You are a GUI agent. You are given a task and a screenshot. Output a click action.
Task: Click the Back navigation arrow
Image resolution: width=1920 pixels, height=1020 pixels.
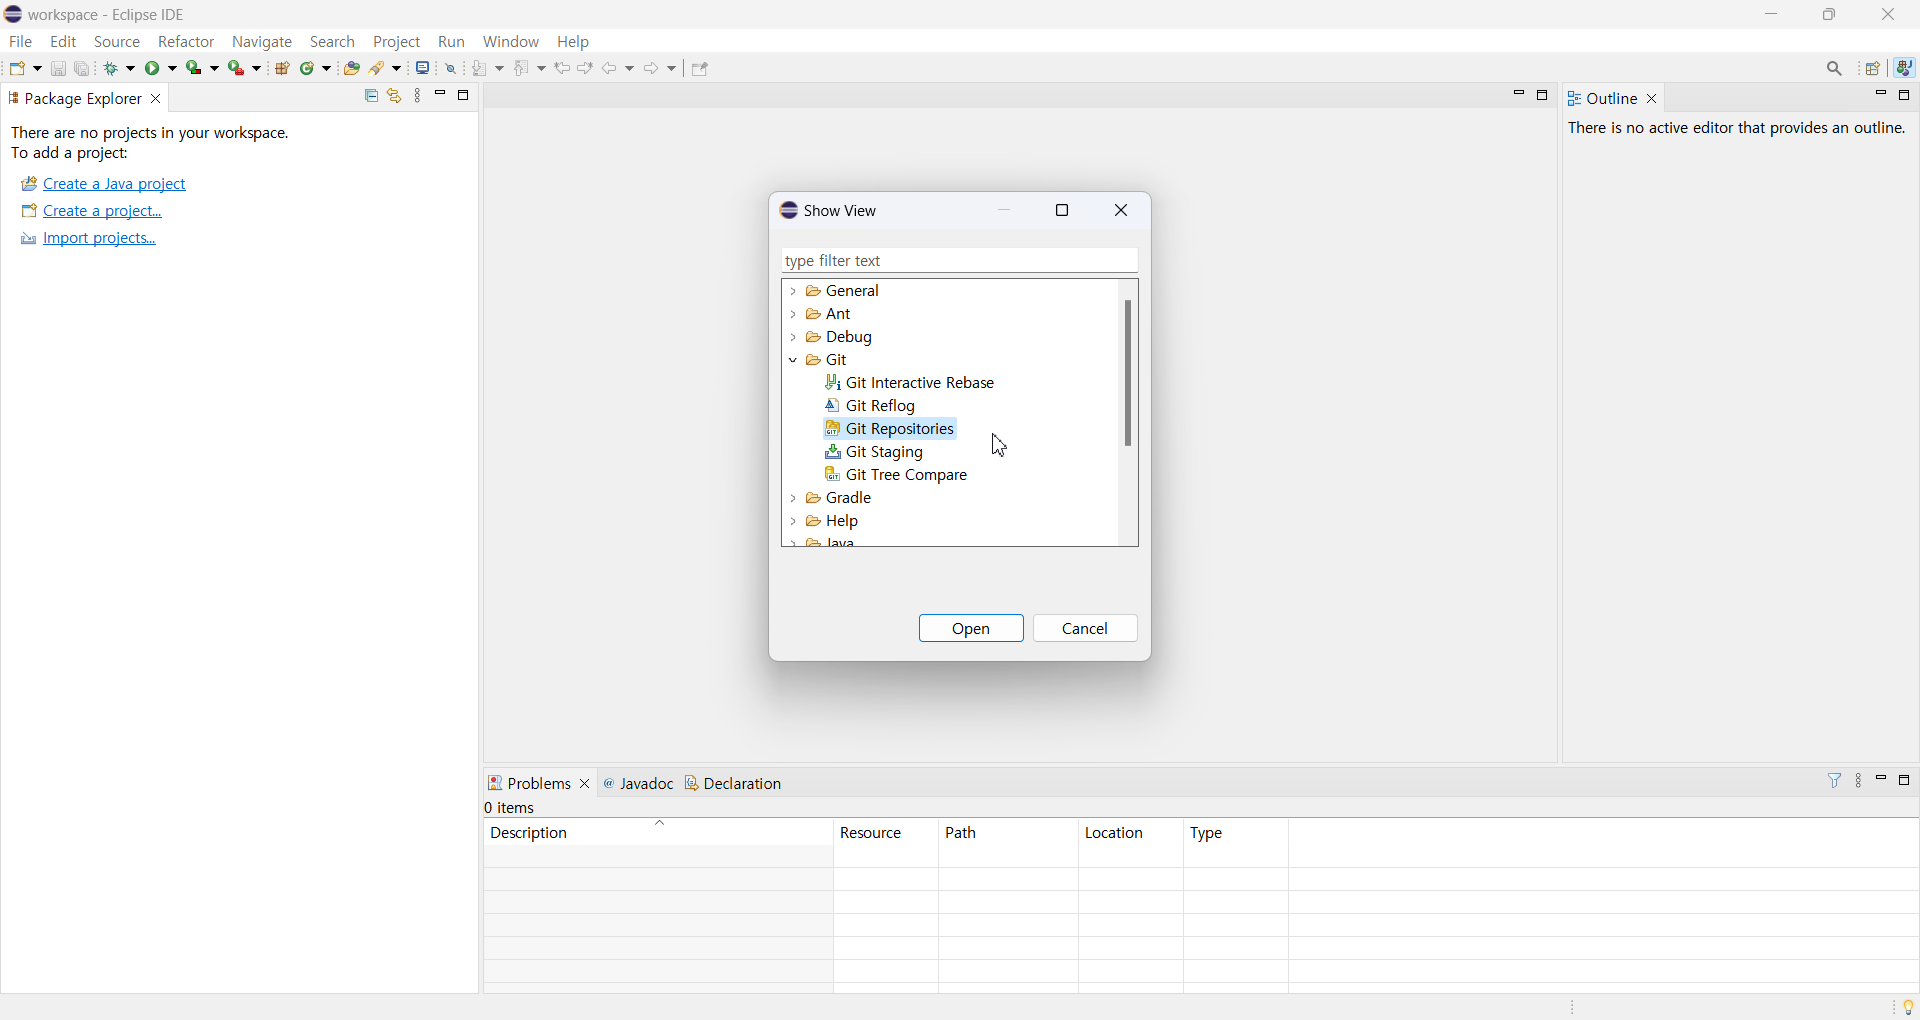click(611, 69)
